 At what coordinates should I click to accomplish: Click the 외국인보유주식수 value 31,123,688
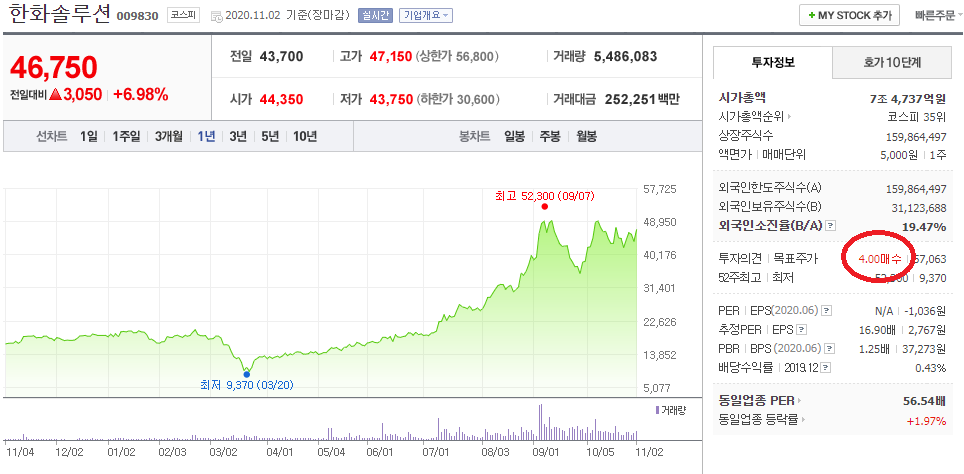coord(919,208)
